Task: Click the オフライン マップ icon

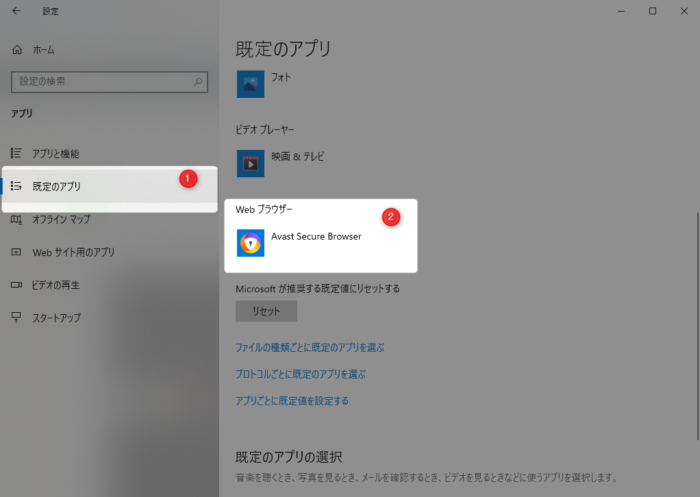Action: pyautogui.click(x=16, y=219)
